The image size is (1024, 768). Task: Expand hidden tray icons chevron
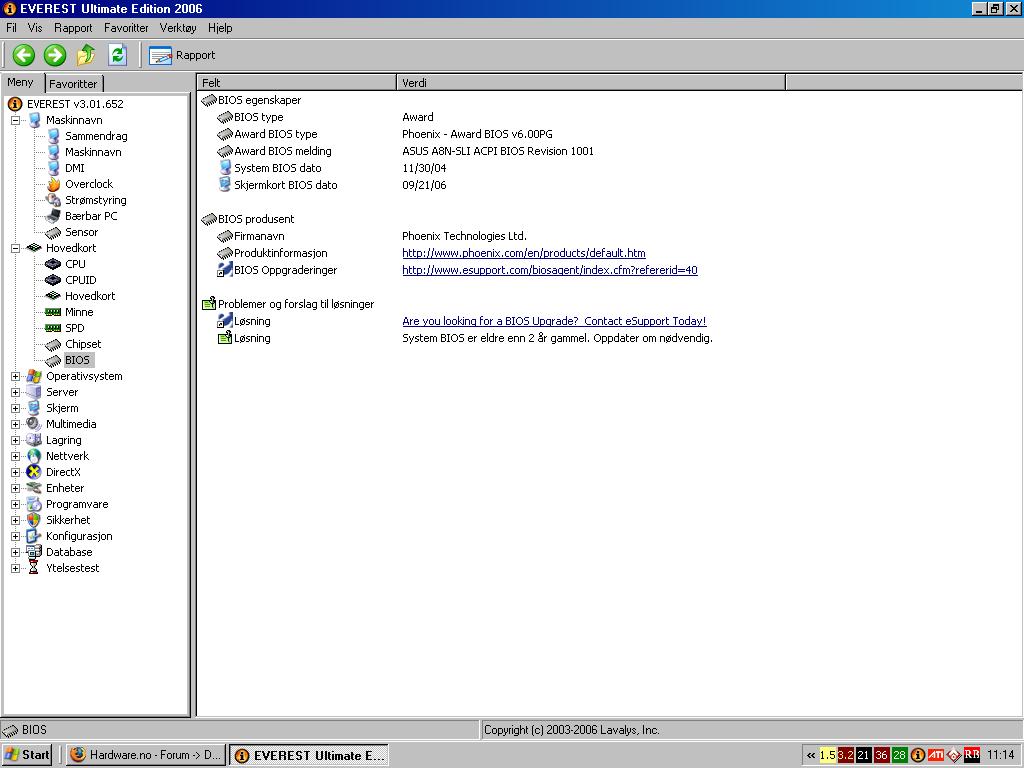[x=810, y=755]
